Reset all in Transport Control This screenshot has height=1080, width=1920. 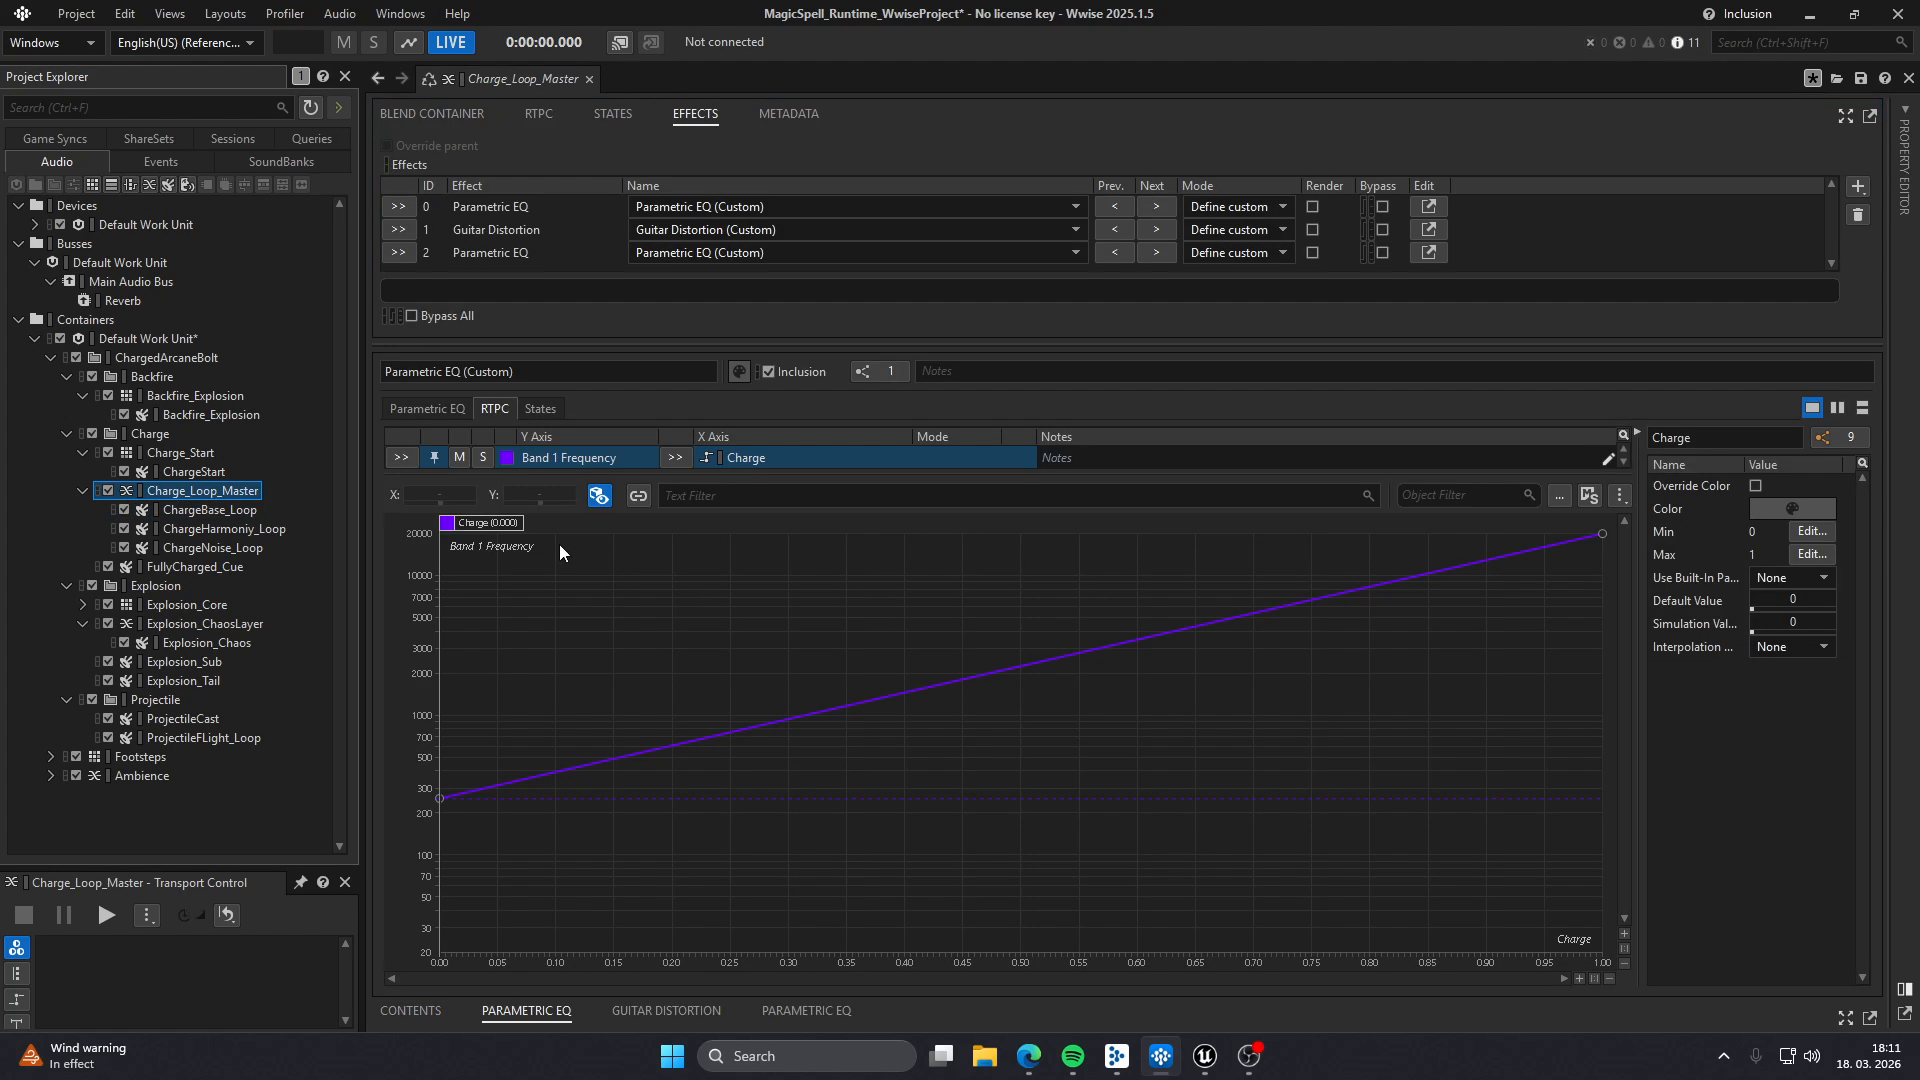[227, 915]
